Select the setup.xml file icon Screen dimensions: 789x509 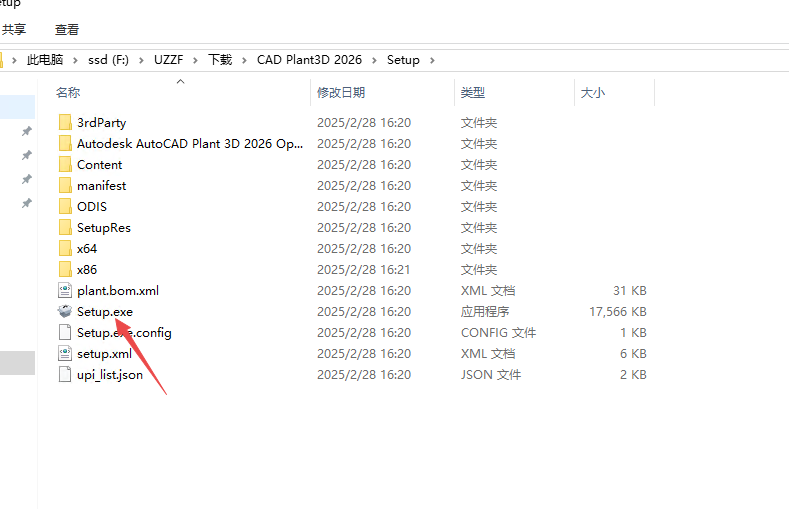click(65, 354)
